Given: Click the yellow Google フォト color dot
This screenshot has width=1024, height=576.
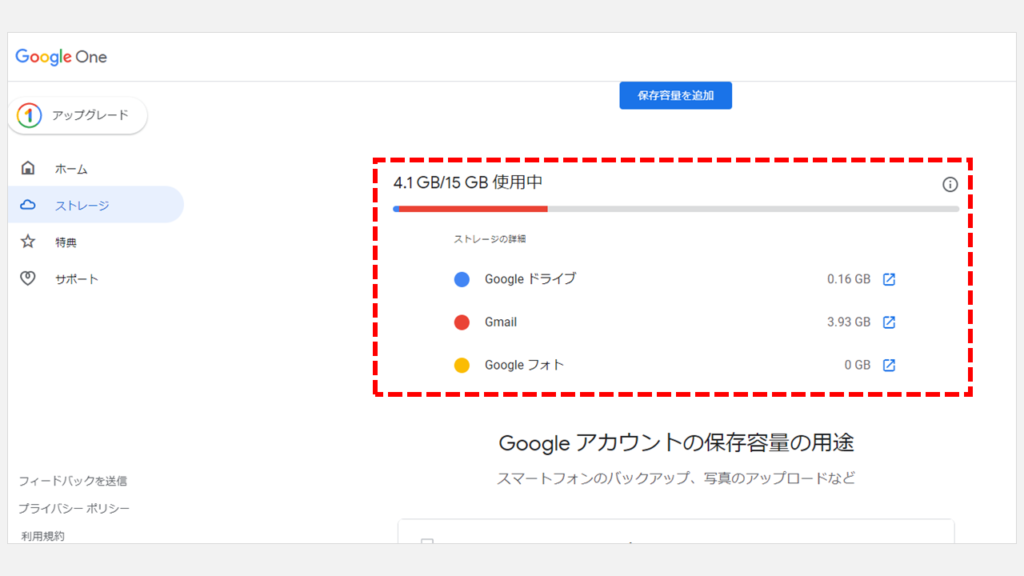Looking at the screenshot, I should 462,365.
